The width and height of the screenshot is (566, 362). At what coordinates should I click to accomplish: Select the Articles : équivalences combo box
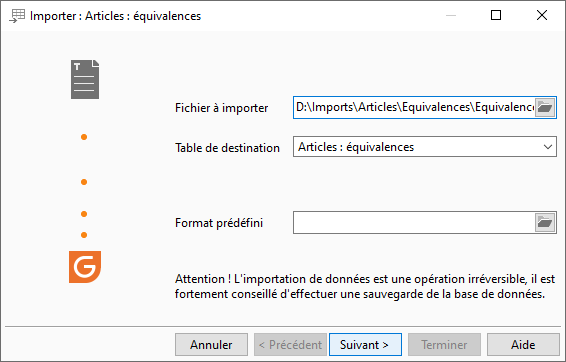point(424,147)
